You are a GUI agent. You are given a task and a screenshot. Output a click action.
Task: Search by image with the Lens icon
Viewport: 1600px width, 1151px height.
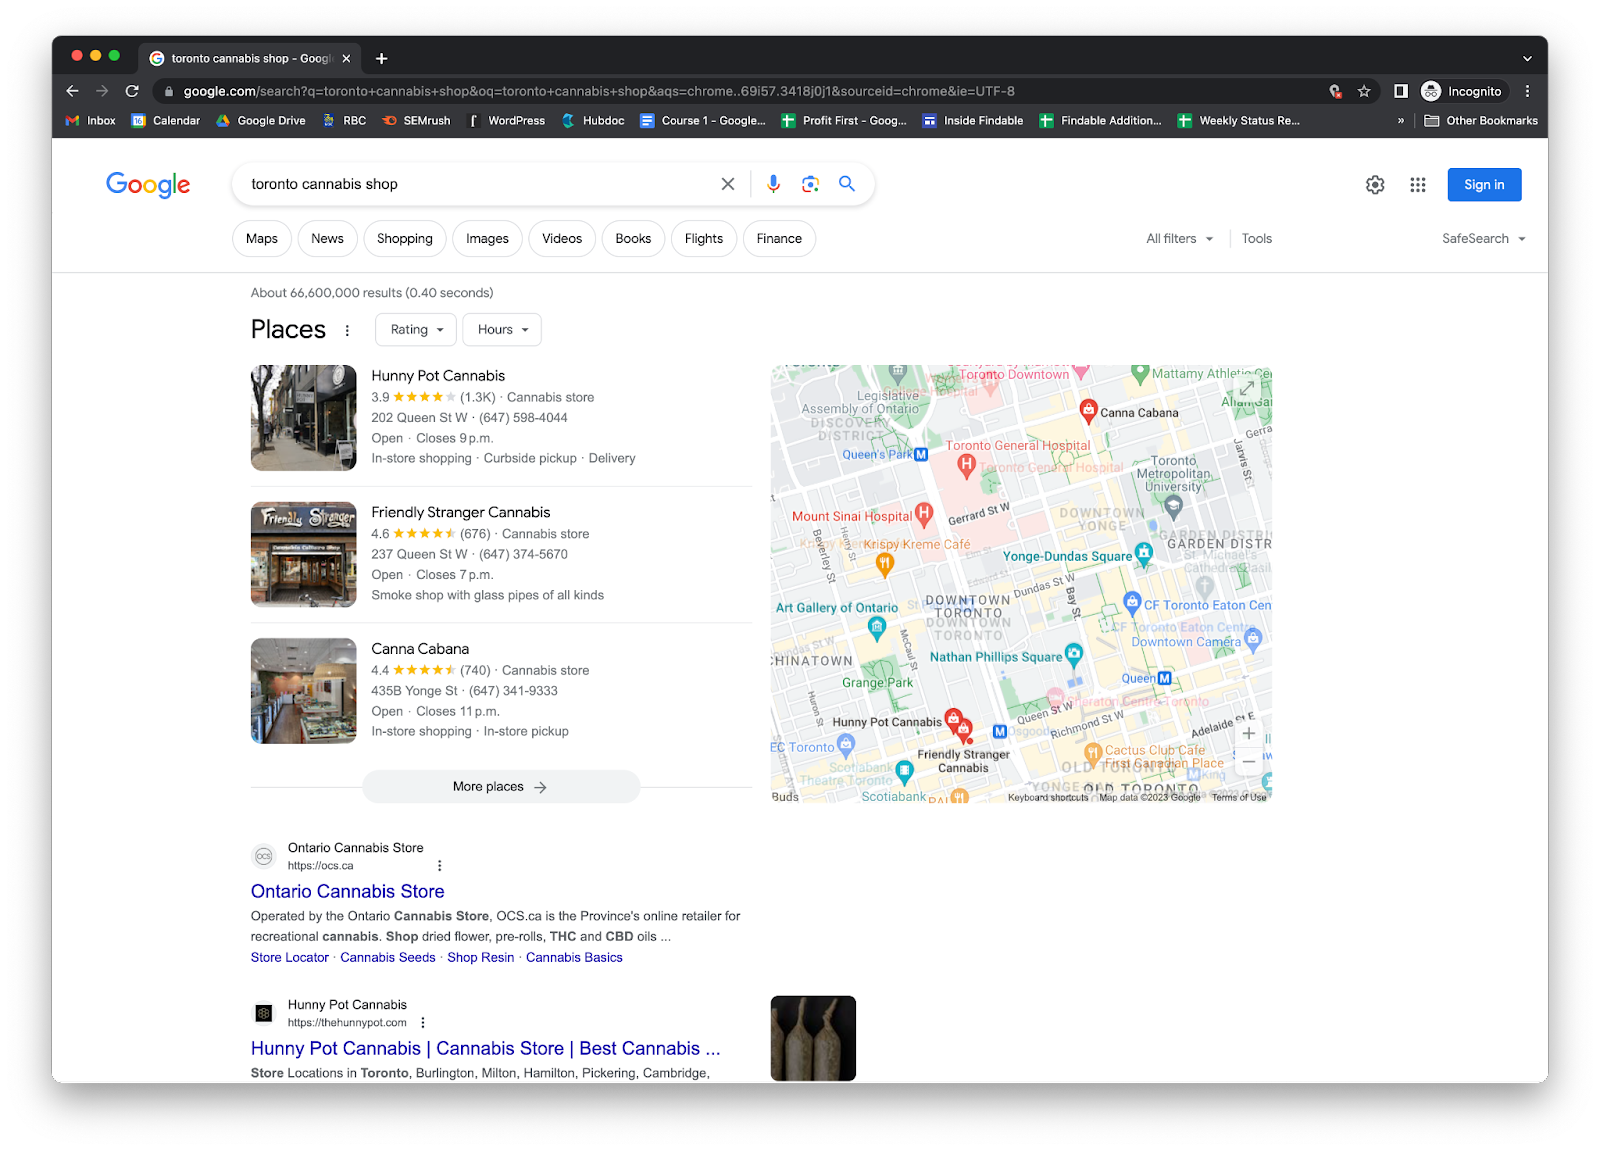click(810, 184)
